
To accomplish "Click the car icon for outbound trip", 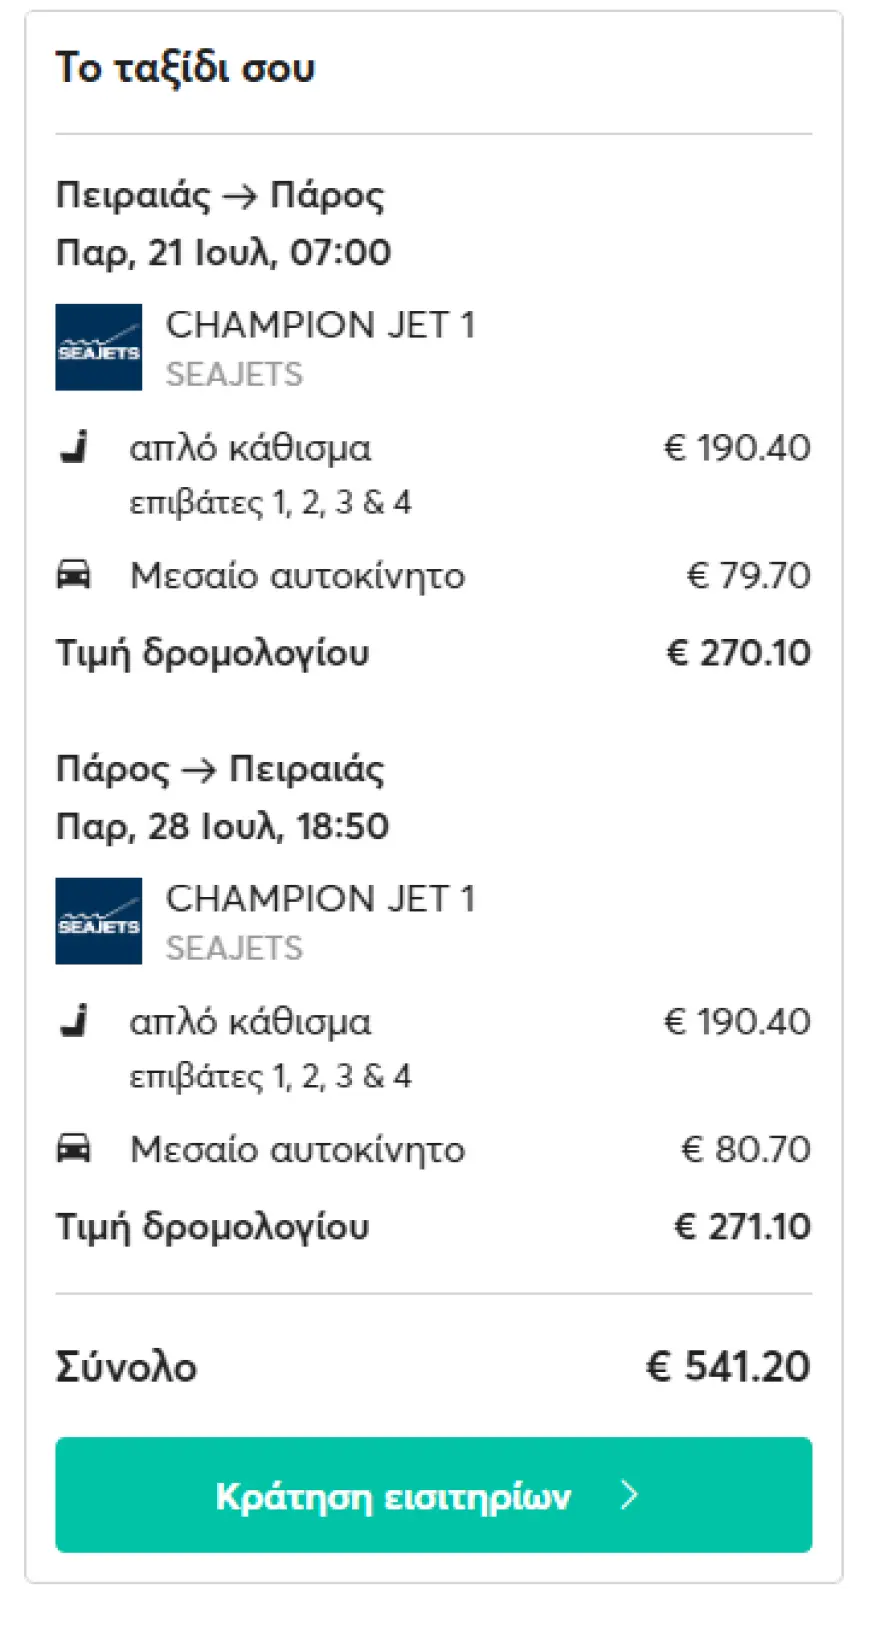I will point(74,575).
